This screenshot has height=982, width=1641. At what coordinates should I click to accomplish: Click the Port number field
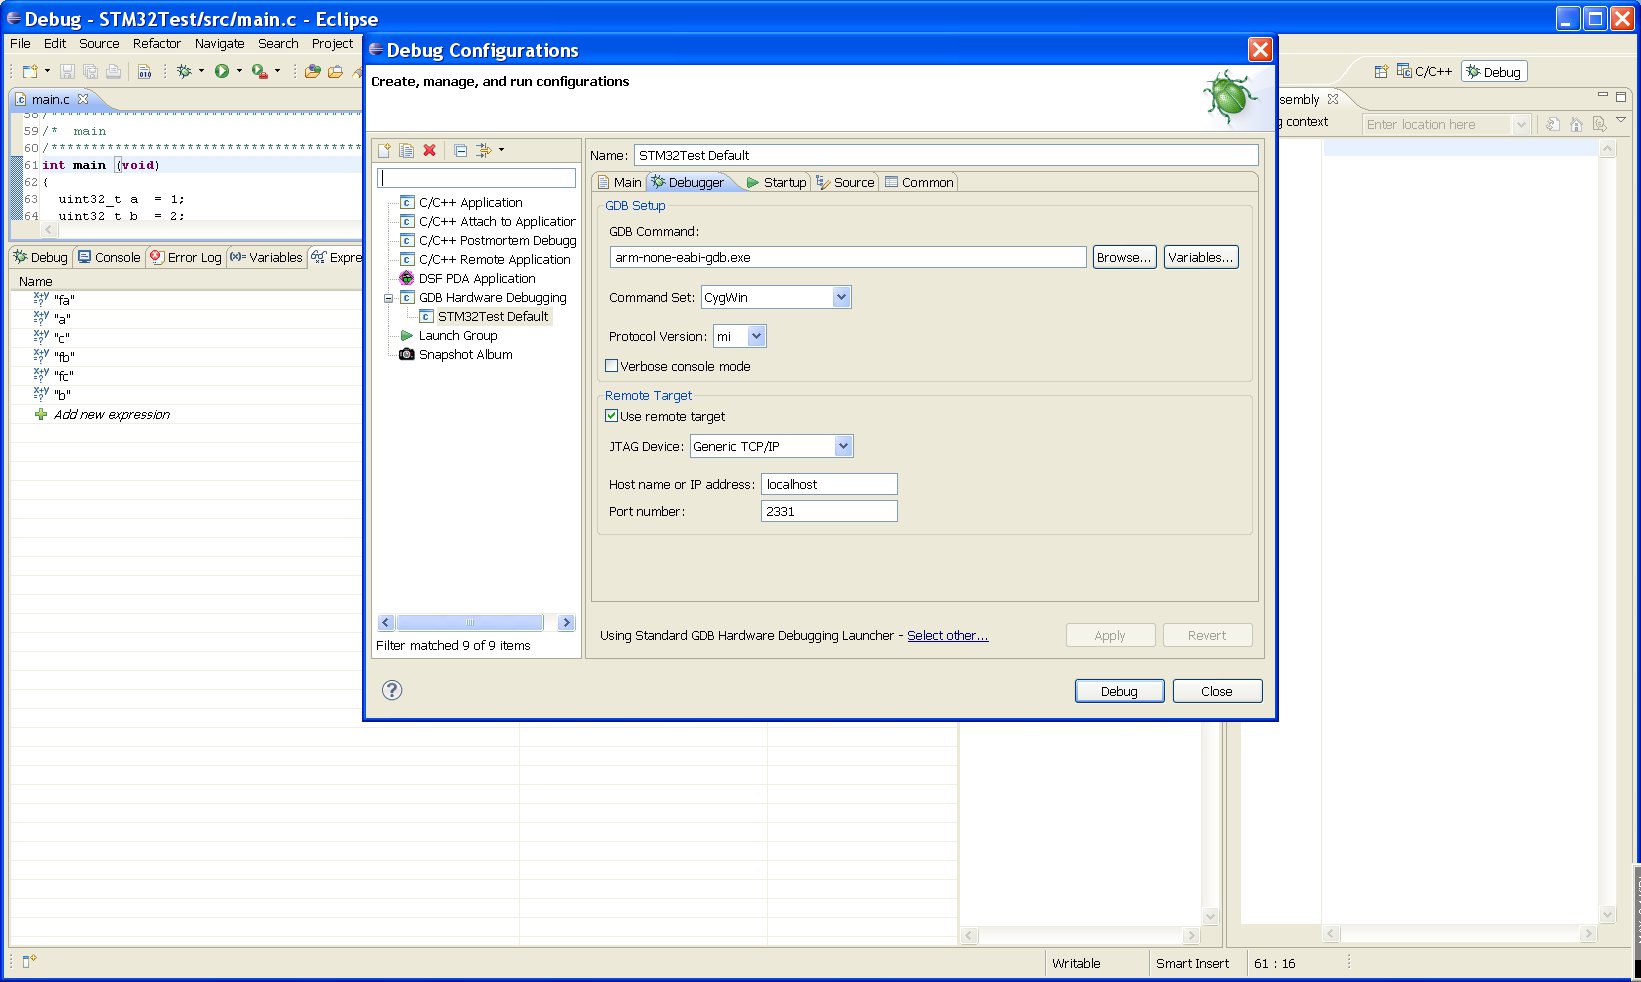point(829,511)
